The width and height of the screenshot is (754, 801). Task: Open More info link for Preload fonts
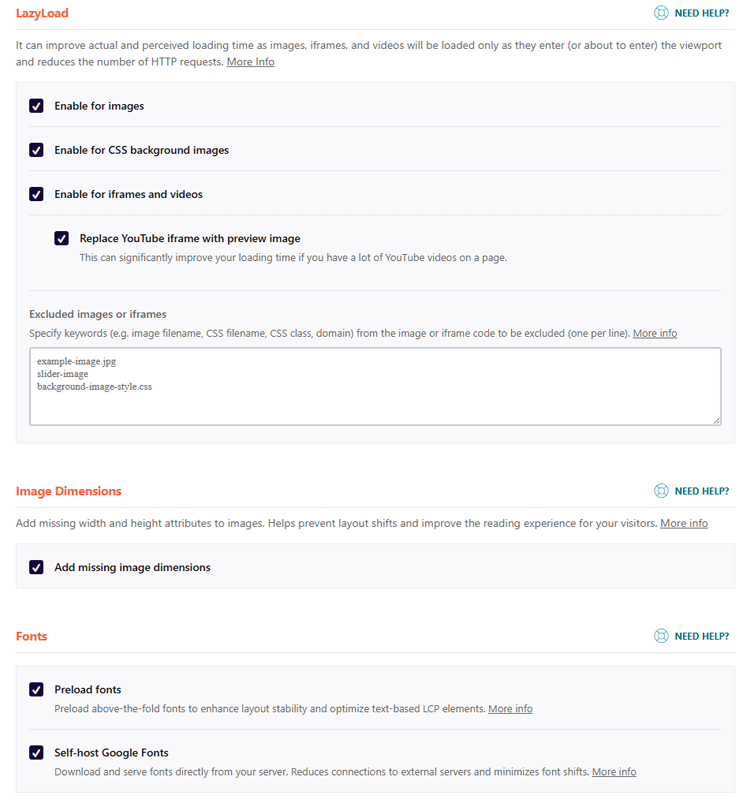pyautogui.click(x=510, y=709)
